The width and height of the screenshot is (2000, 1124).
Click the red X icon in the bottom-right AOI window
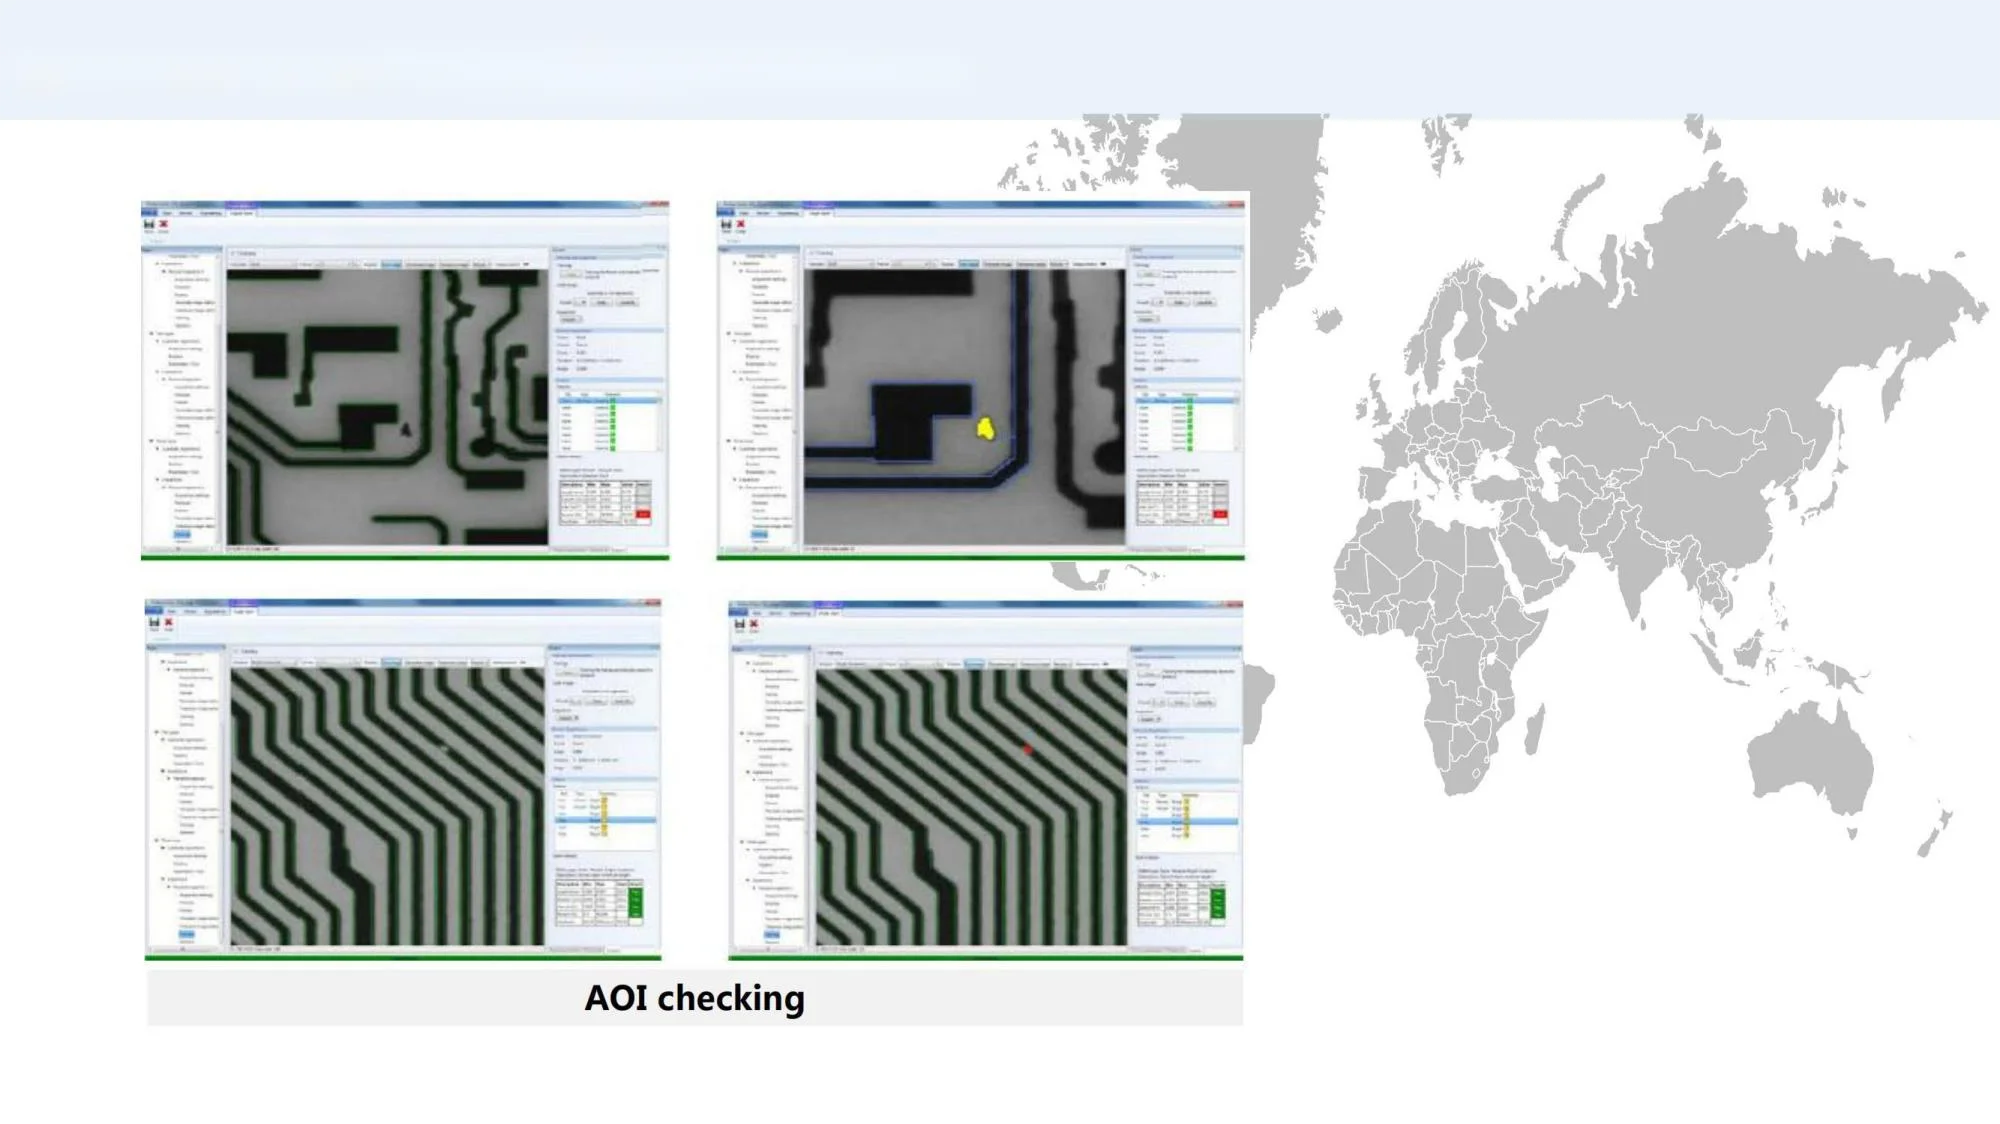pyautogui.click(x=754, y=625)
